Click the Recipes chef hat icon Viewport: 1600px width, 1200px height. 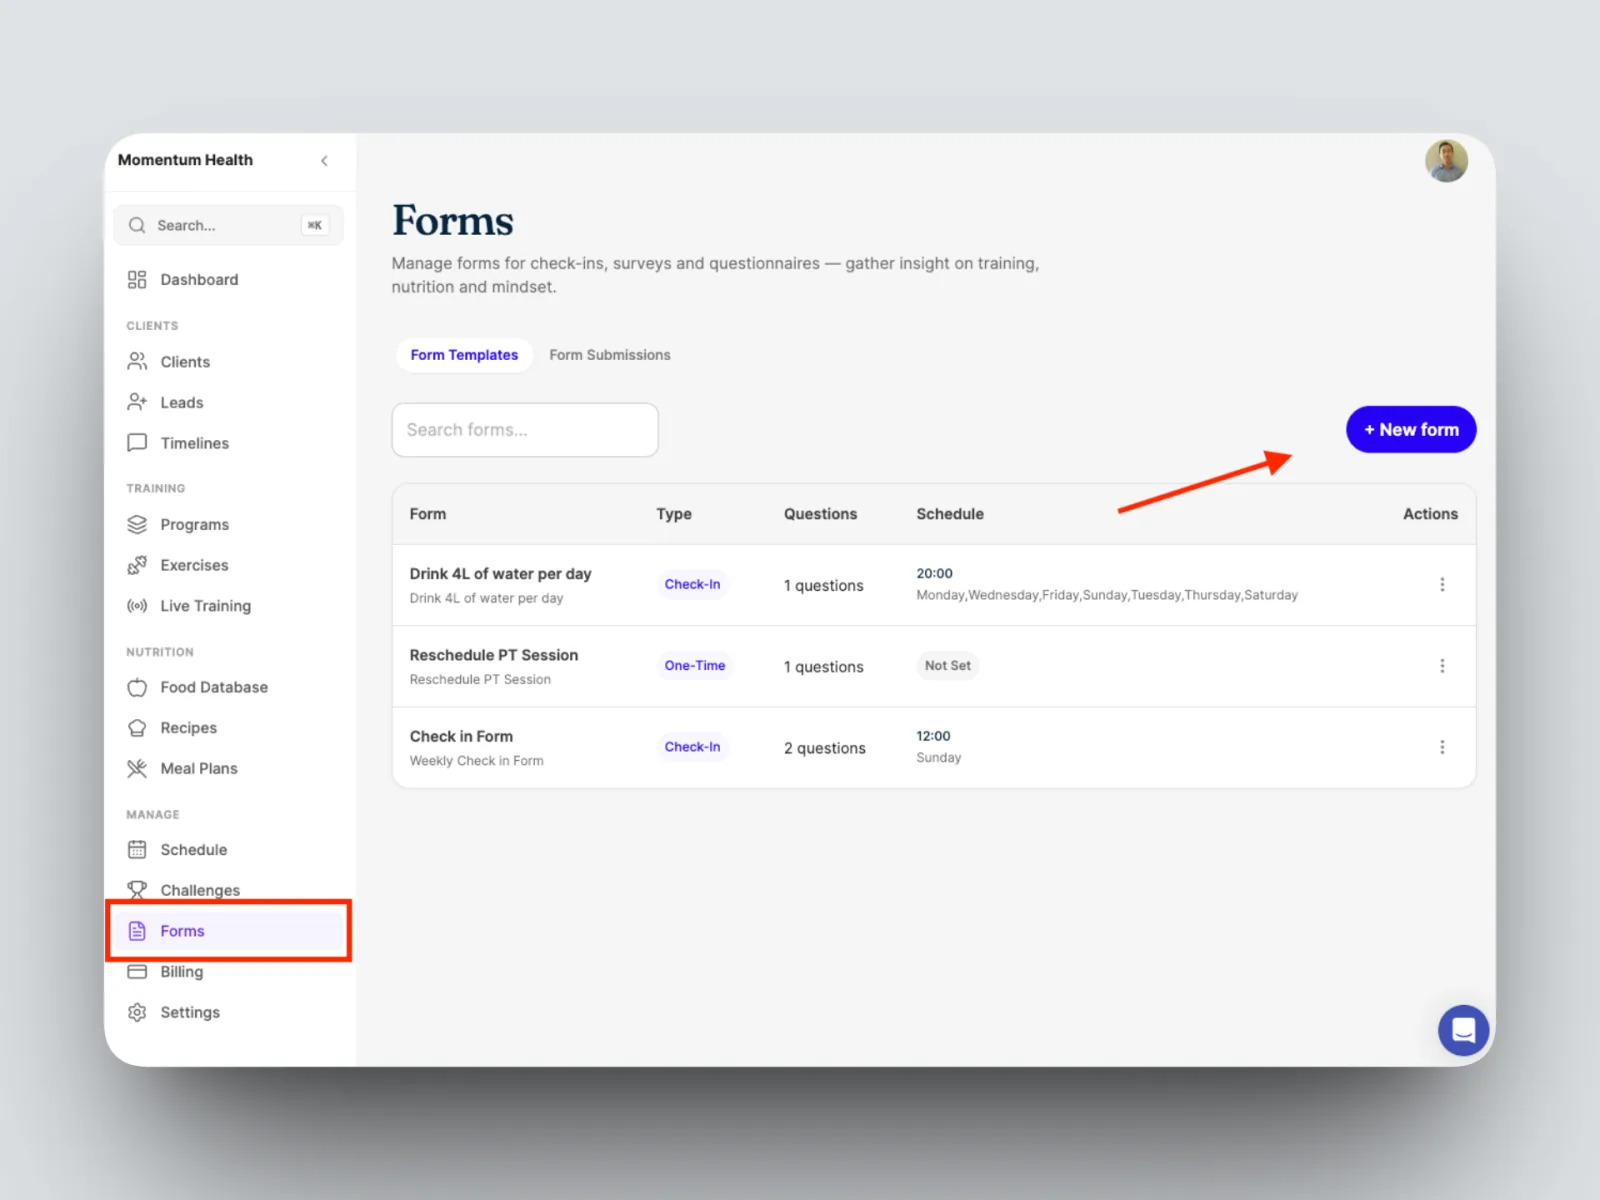click(137, 728)
